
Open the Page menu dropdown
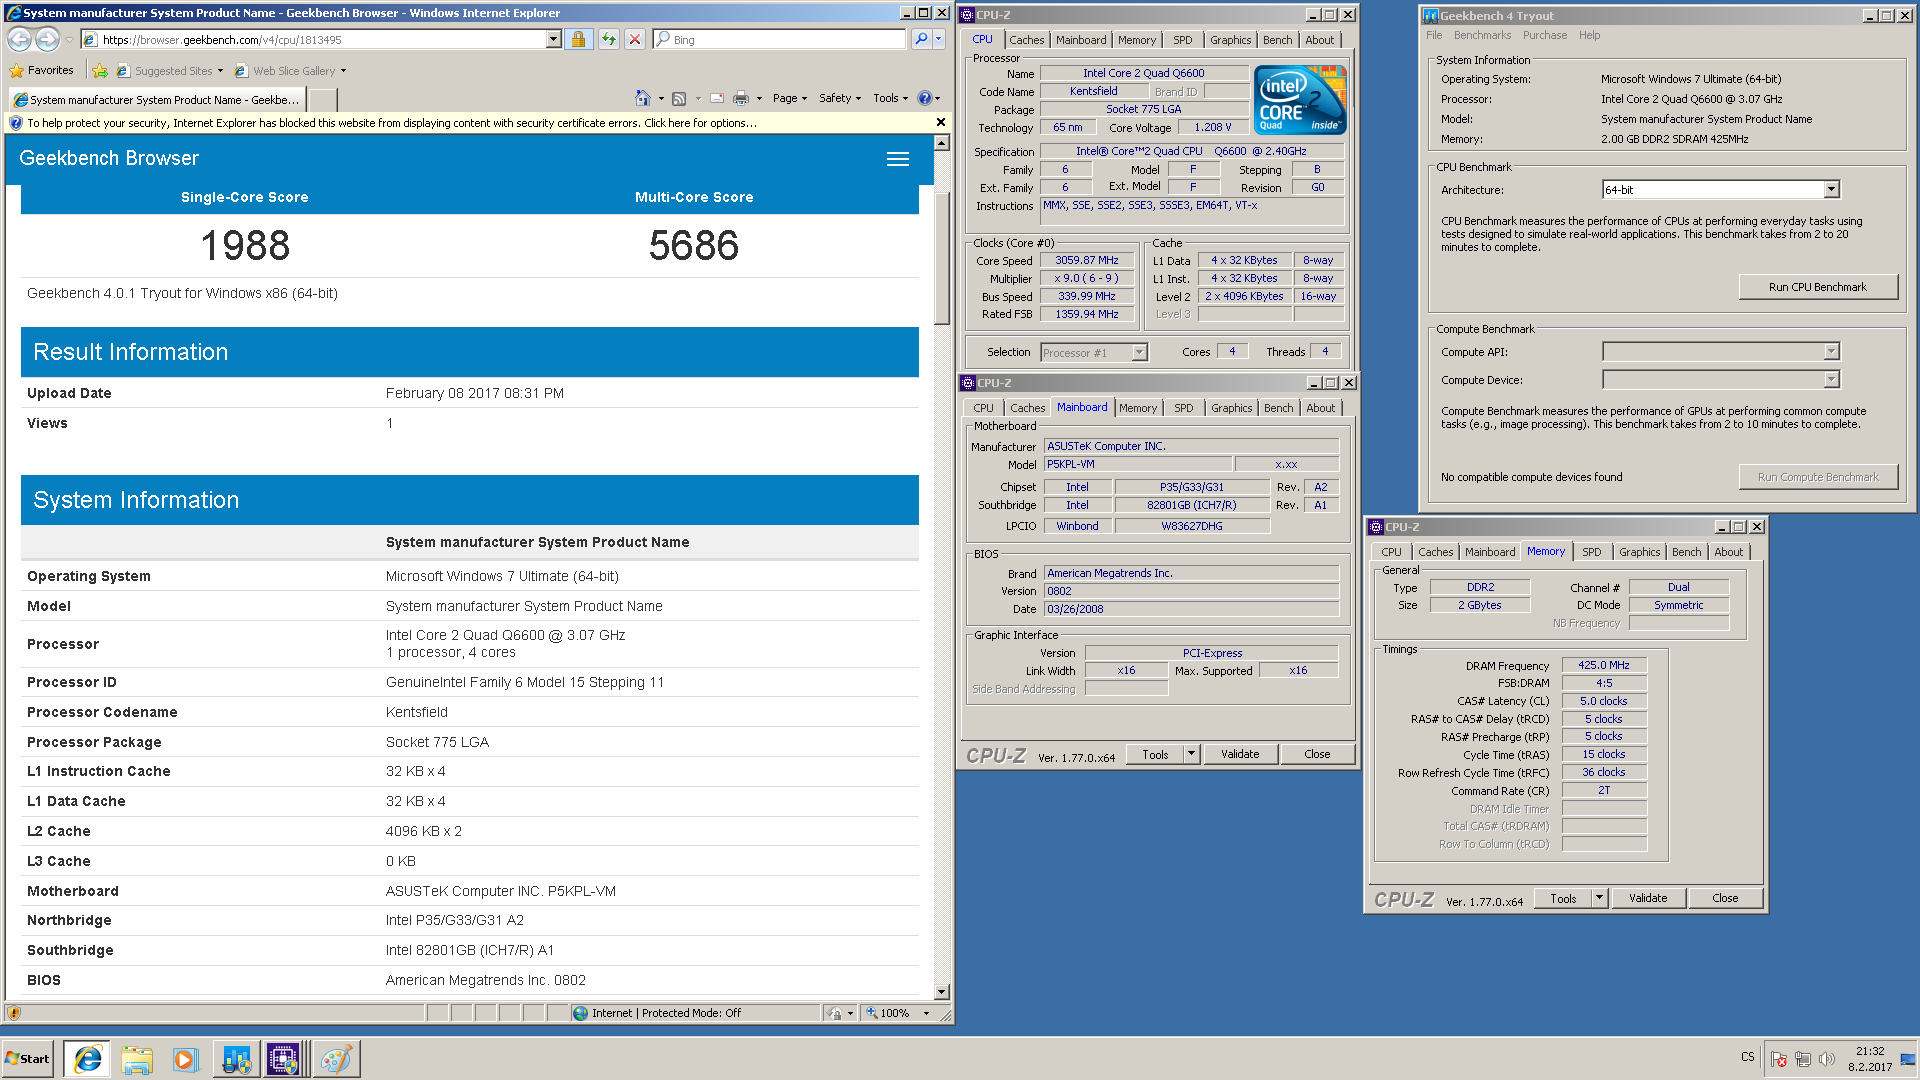[x=789, y=98]
